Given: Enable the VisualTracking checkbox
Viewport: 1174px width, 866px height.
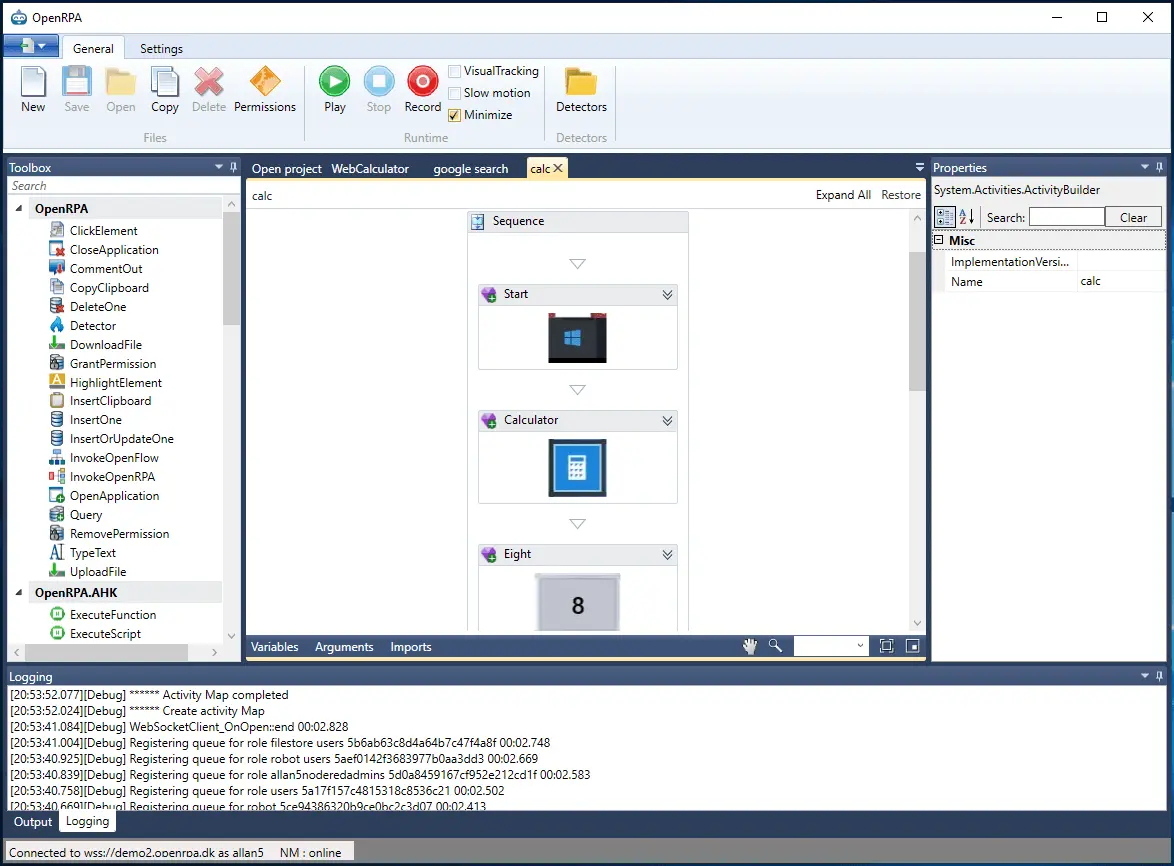Looking at the screenshot, I should tap(454, 71).
